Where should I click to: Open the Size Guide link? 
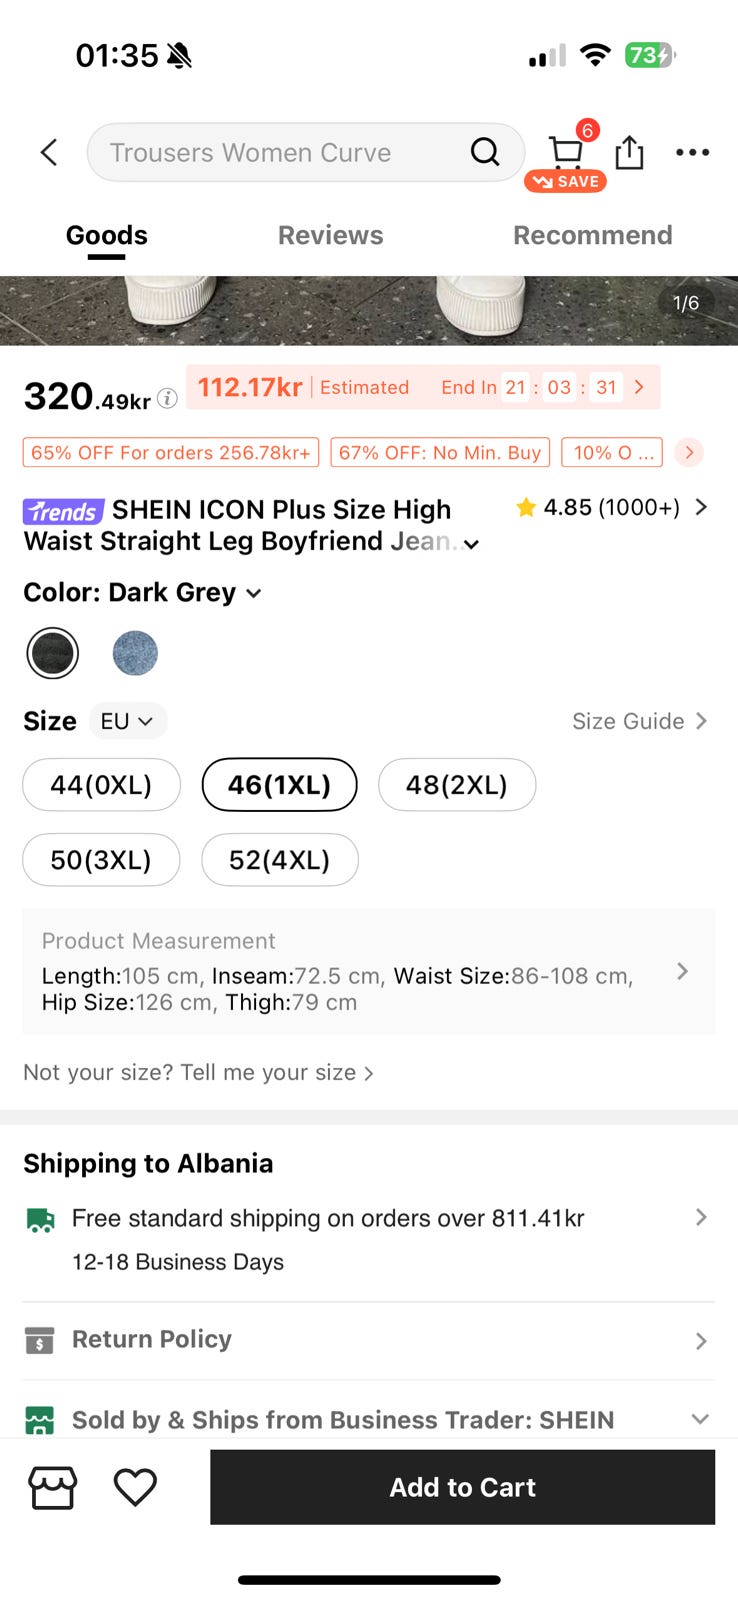point(639,721)
